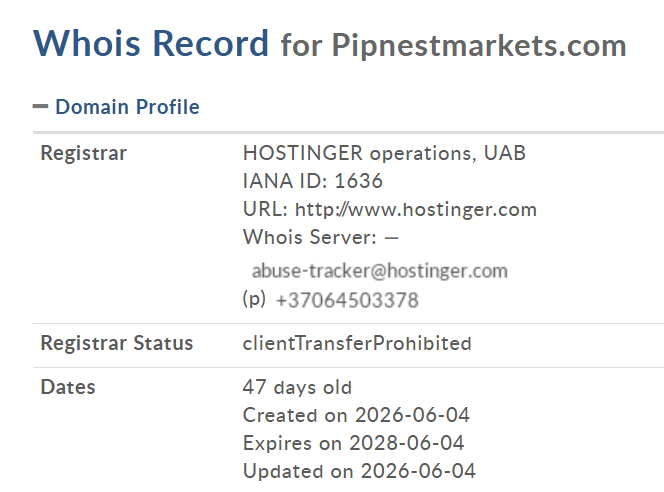This screenshot has height=492, width=664.
Task: Click the Registrar row label
Action: (83, 153)
